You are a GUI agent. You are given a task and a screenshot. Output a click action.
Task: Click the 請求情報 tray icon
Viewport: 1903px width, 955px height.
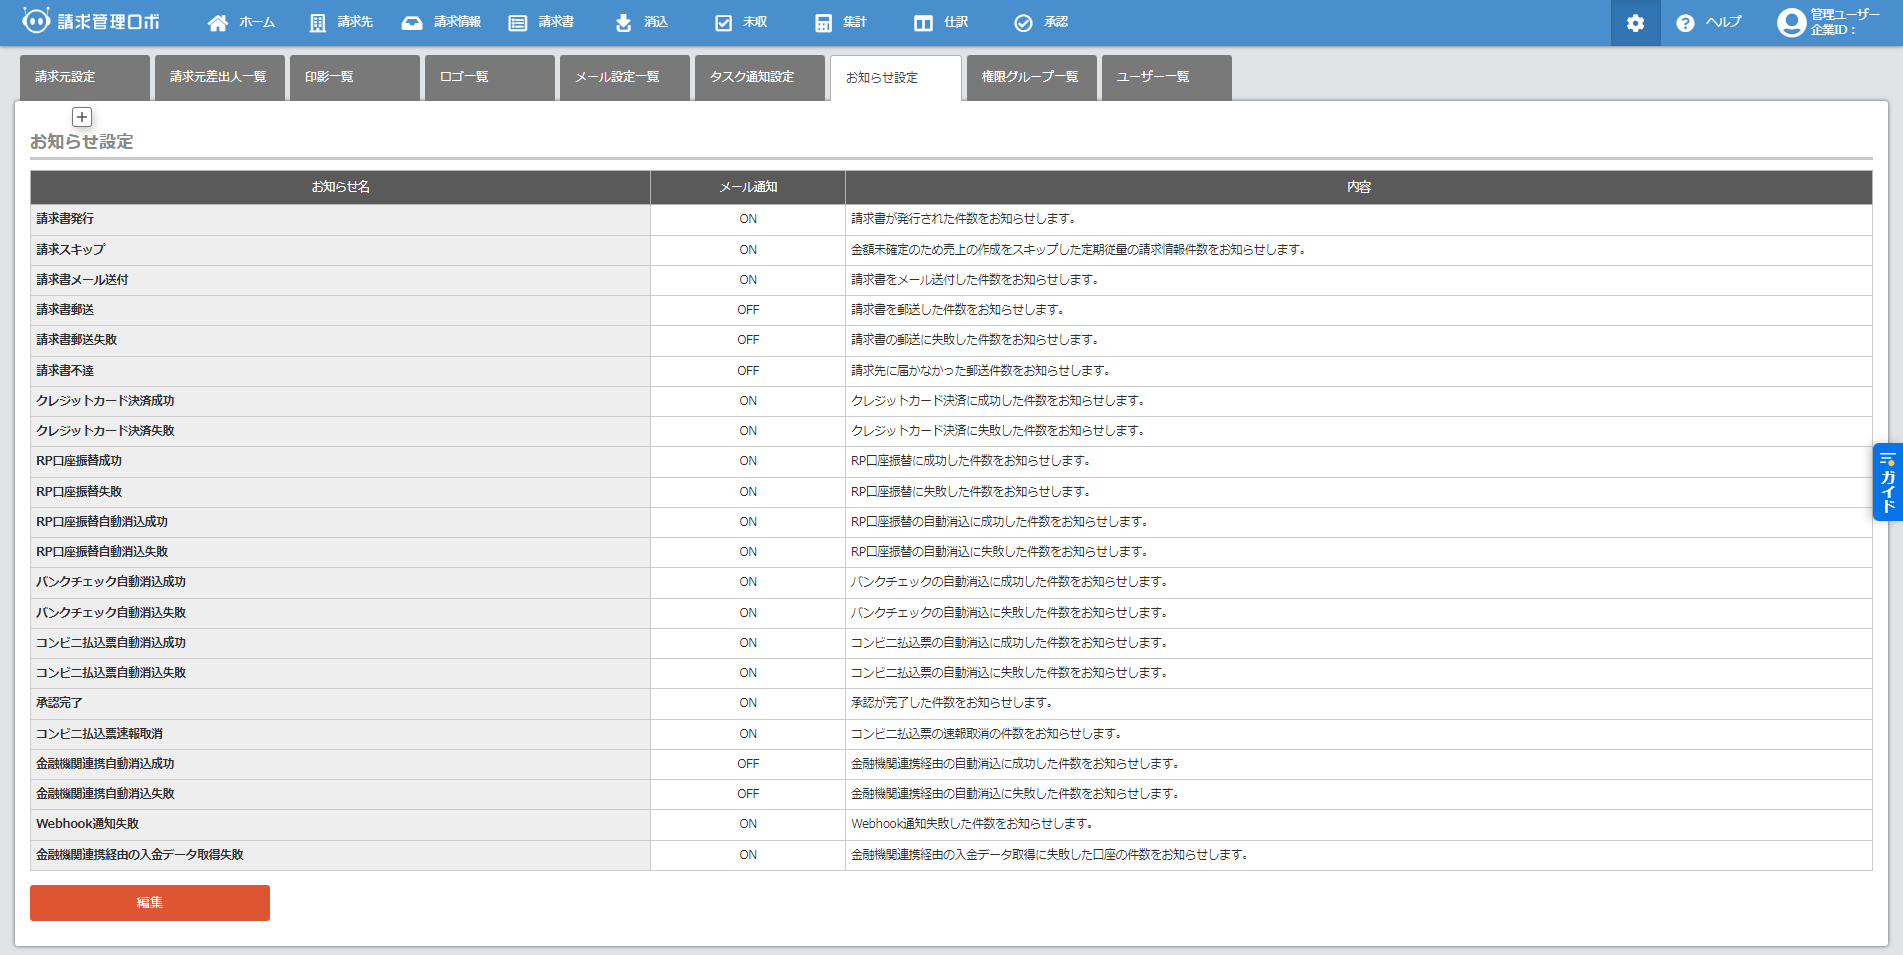tap(412, 23)
